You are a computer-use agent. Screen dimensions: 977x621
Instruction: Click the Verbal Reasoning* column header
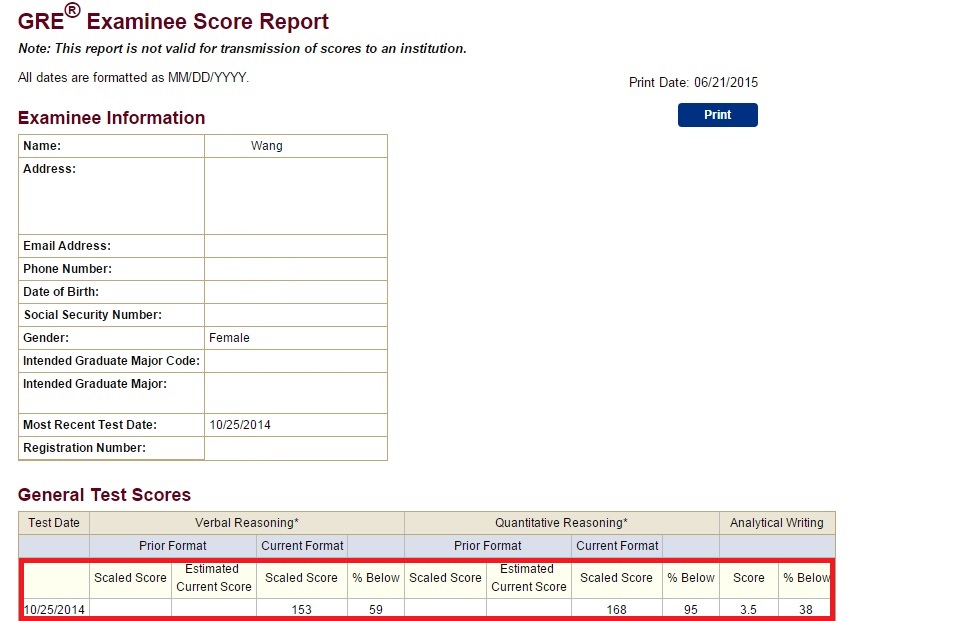point(247,523)
